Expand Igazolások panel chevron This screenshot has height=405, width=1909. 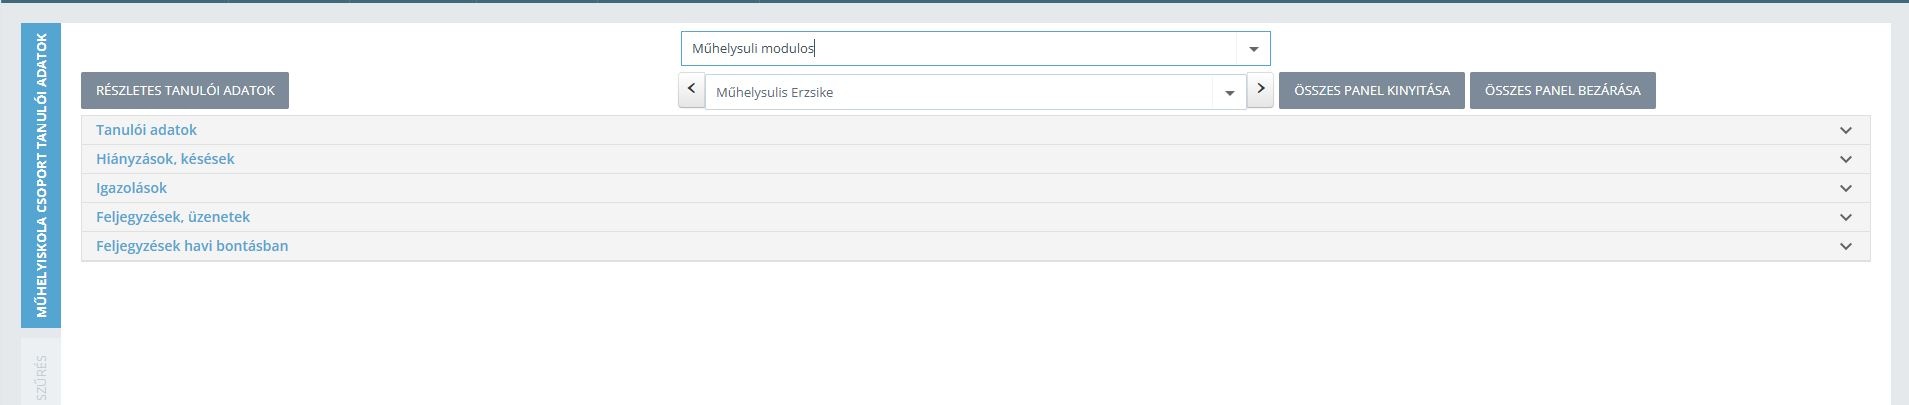[x=1846, y=188]
